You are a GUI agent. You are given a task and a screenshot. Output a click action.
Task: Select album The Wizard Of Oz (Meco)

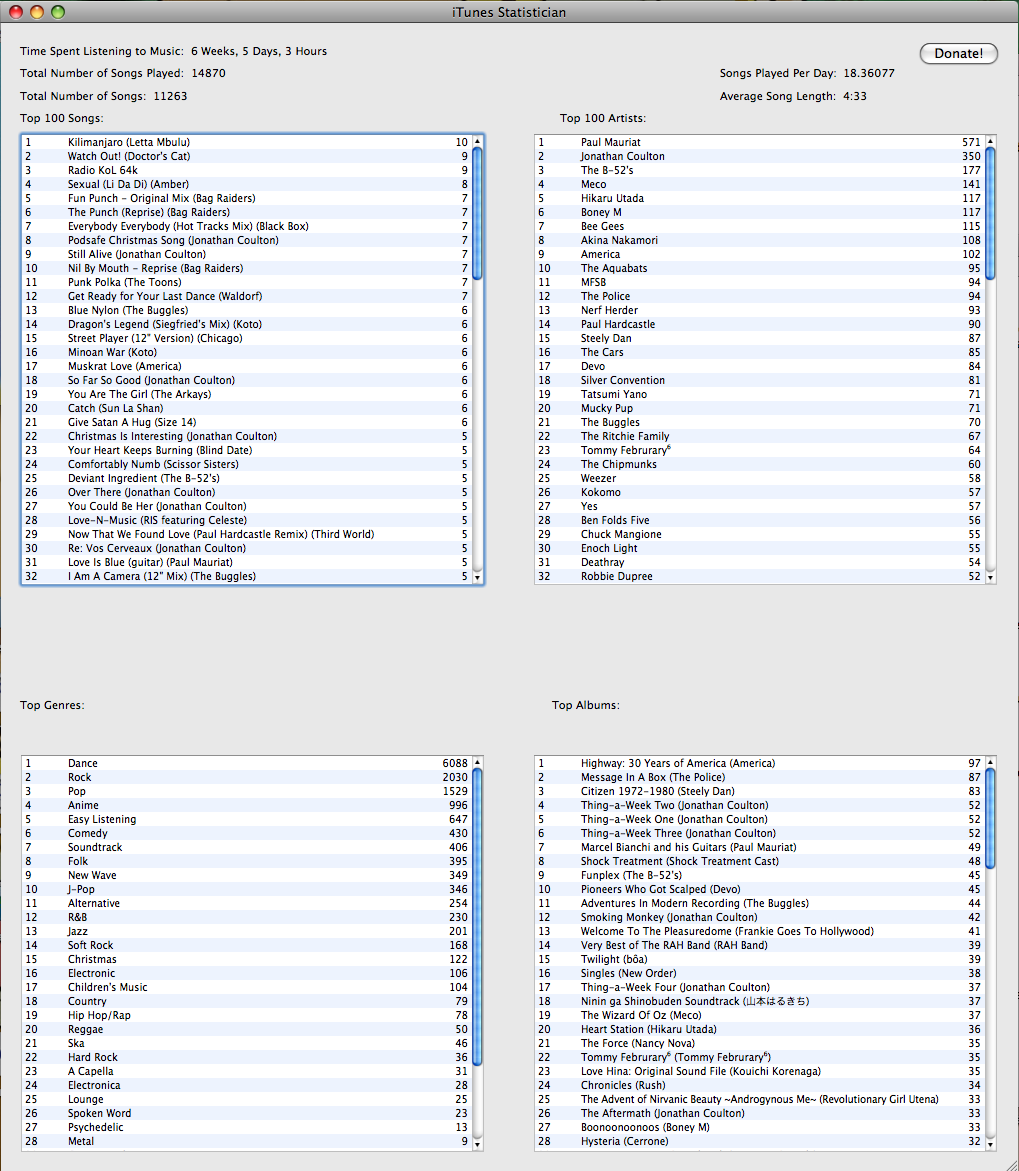760,1015
